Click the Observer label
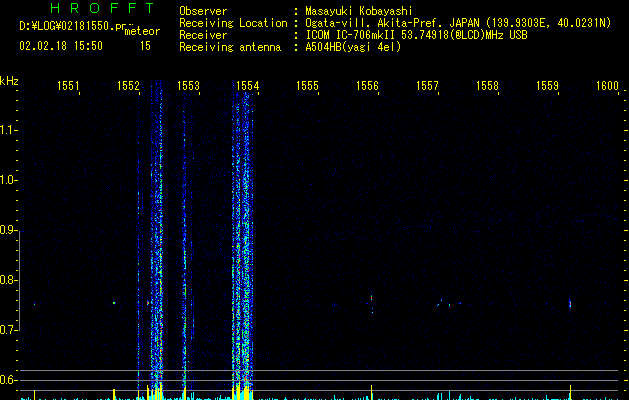 point(203,11)
